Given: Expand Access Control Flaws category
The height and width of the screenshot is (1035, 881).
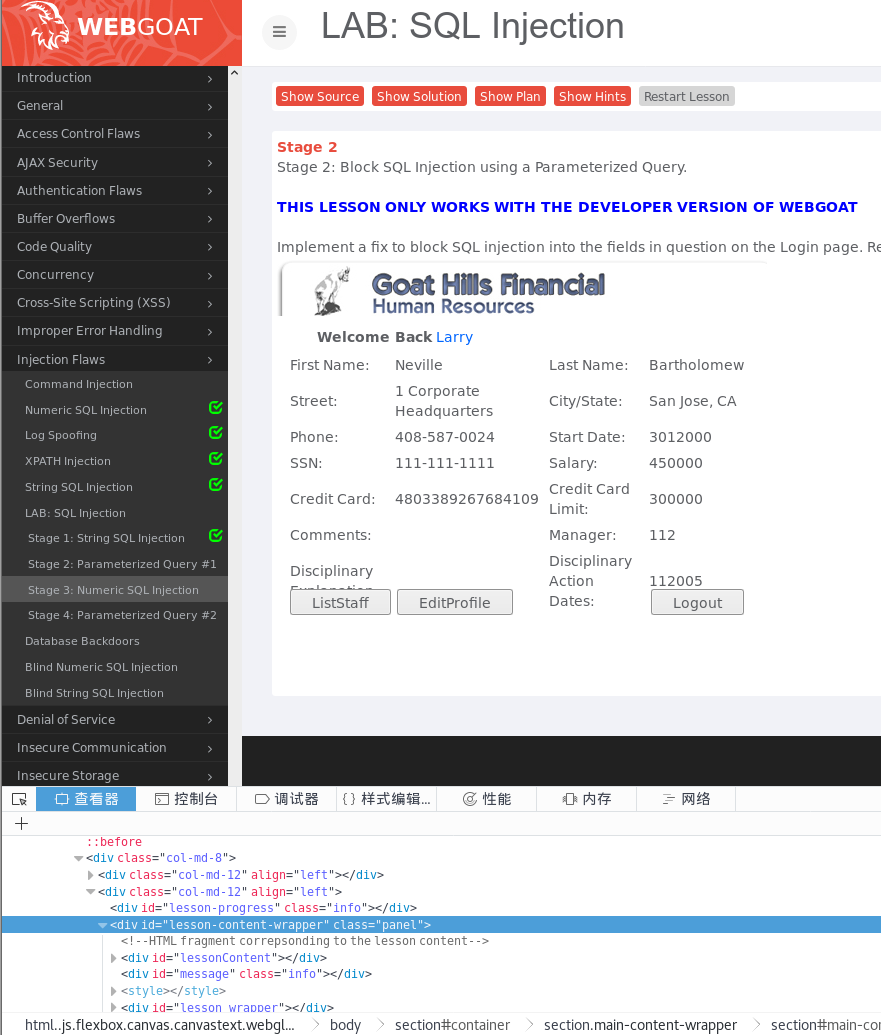Looking at the screenshot, I should tap(115, 133).
